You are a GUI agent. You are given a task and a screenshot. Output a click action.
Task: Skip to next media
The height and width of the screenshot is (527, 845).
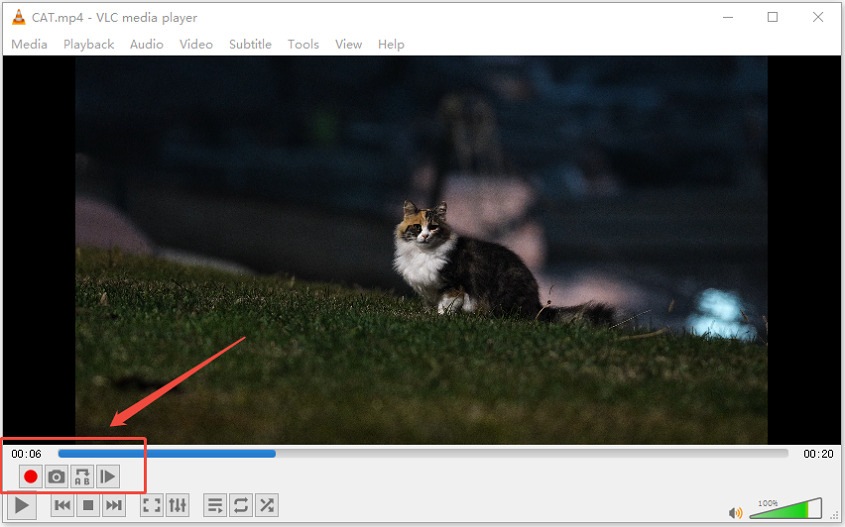[114, 505]
